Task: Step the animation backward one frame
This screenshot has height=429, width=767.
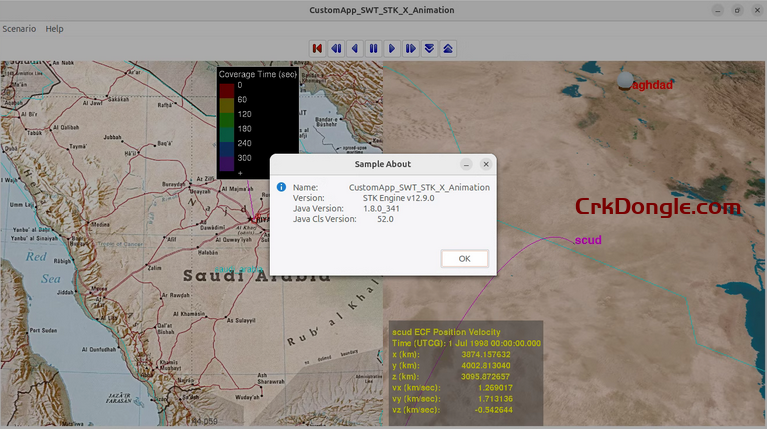Action: tap(336, 47)
